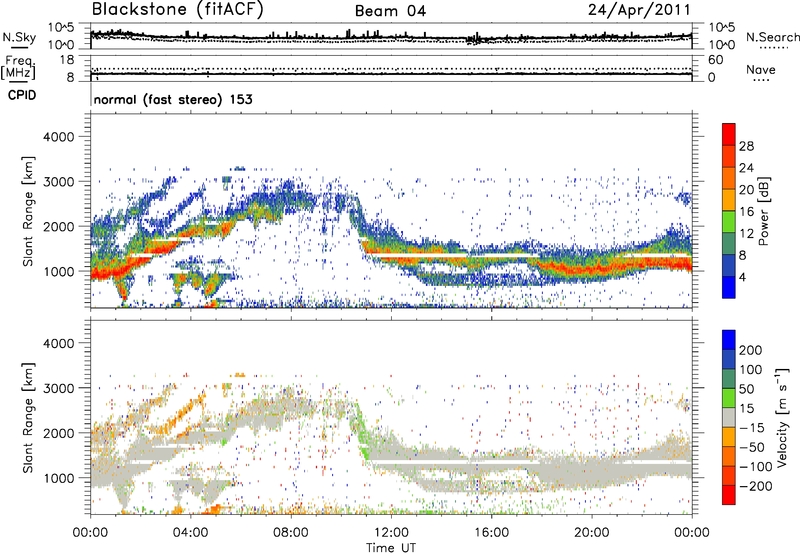
Task: Click the '2000' tick on velocity panel axis
Action: coord(58,433)
